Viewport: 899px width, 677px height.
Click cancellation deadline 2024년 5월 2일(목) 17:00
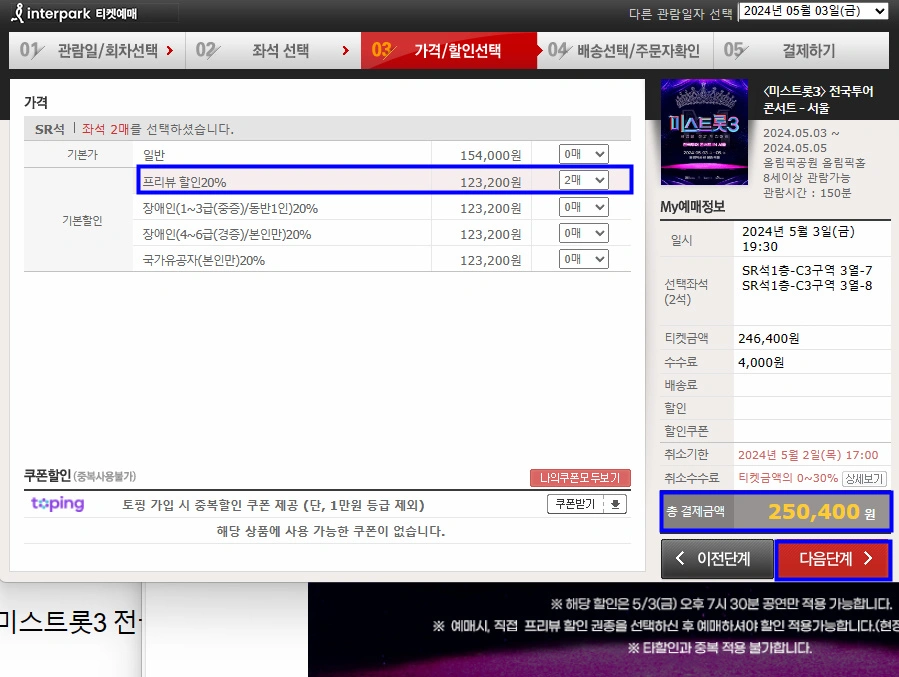click(x=808, y=455)
